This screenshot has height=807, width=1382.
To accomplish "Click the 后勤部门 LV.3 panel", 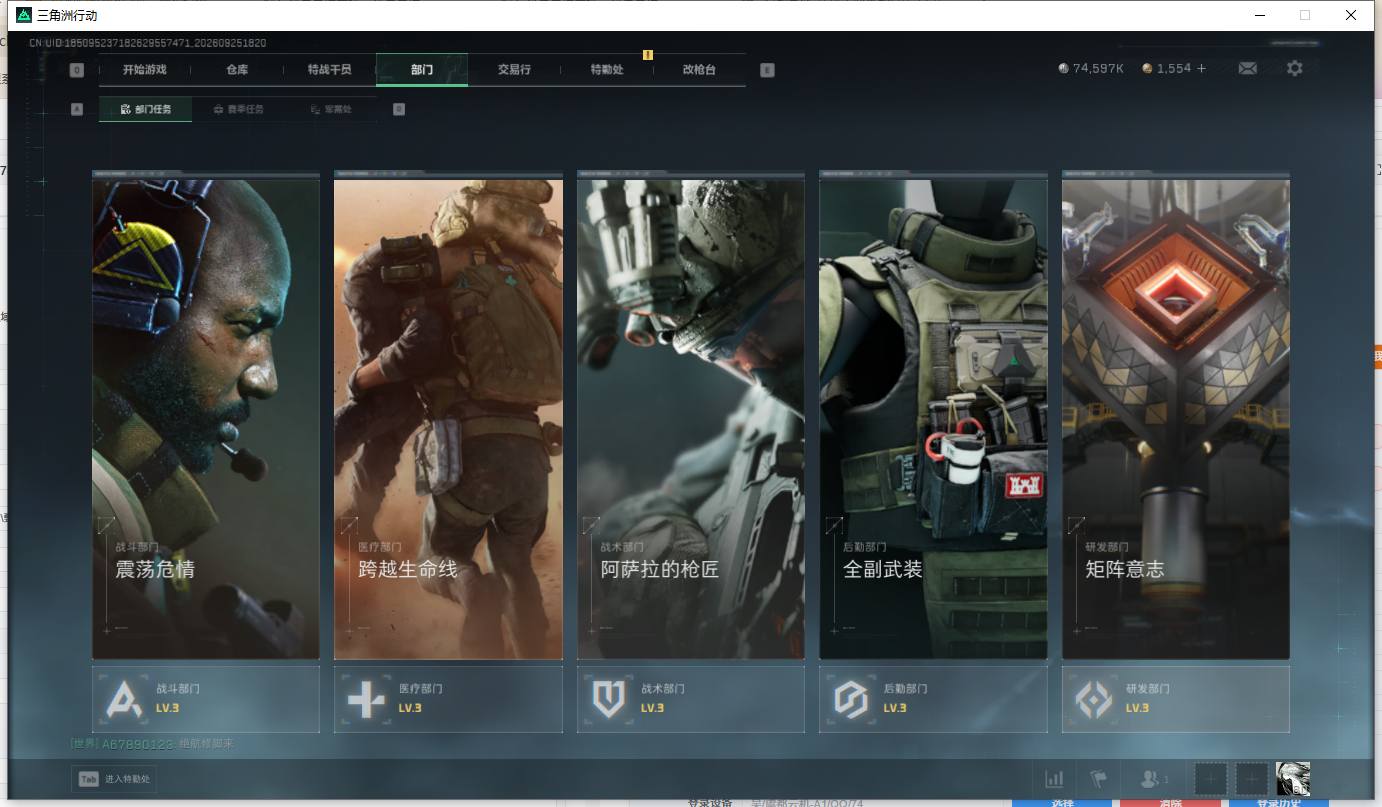I will [x=933, y=699].
